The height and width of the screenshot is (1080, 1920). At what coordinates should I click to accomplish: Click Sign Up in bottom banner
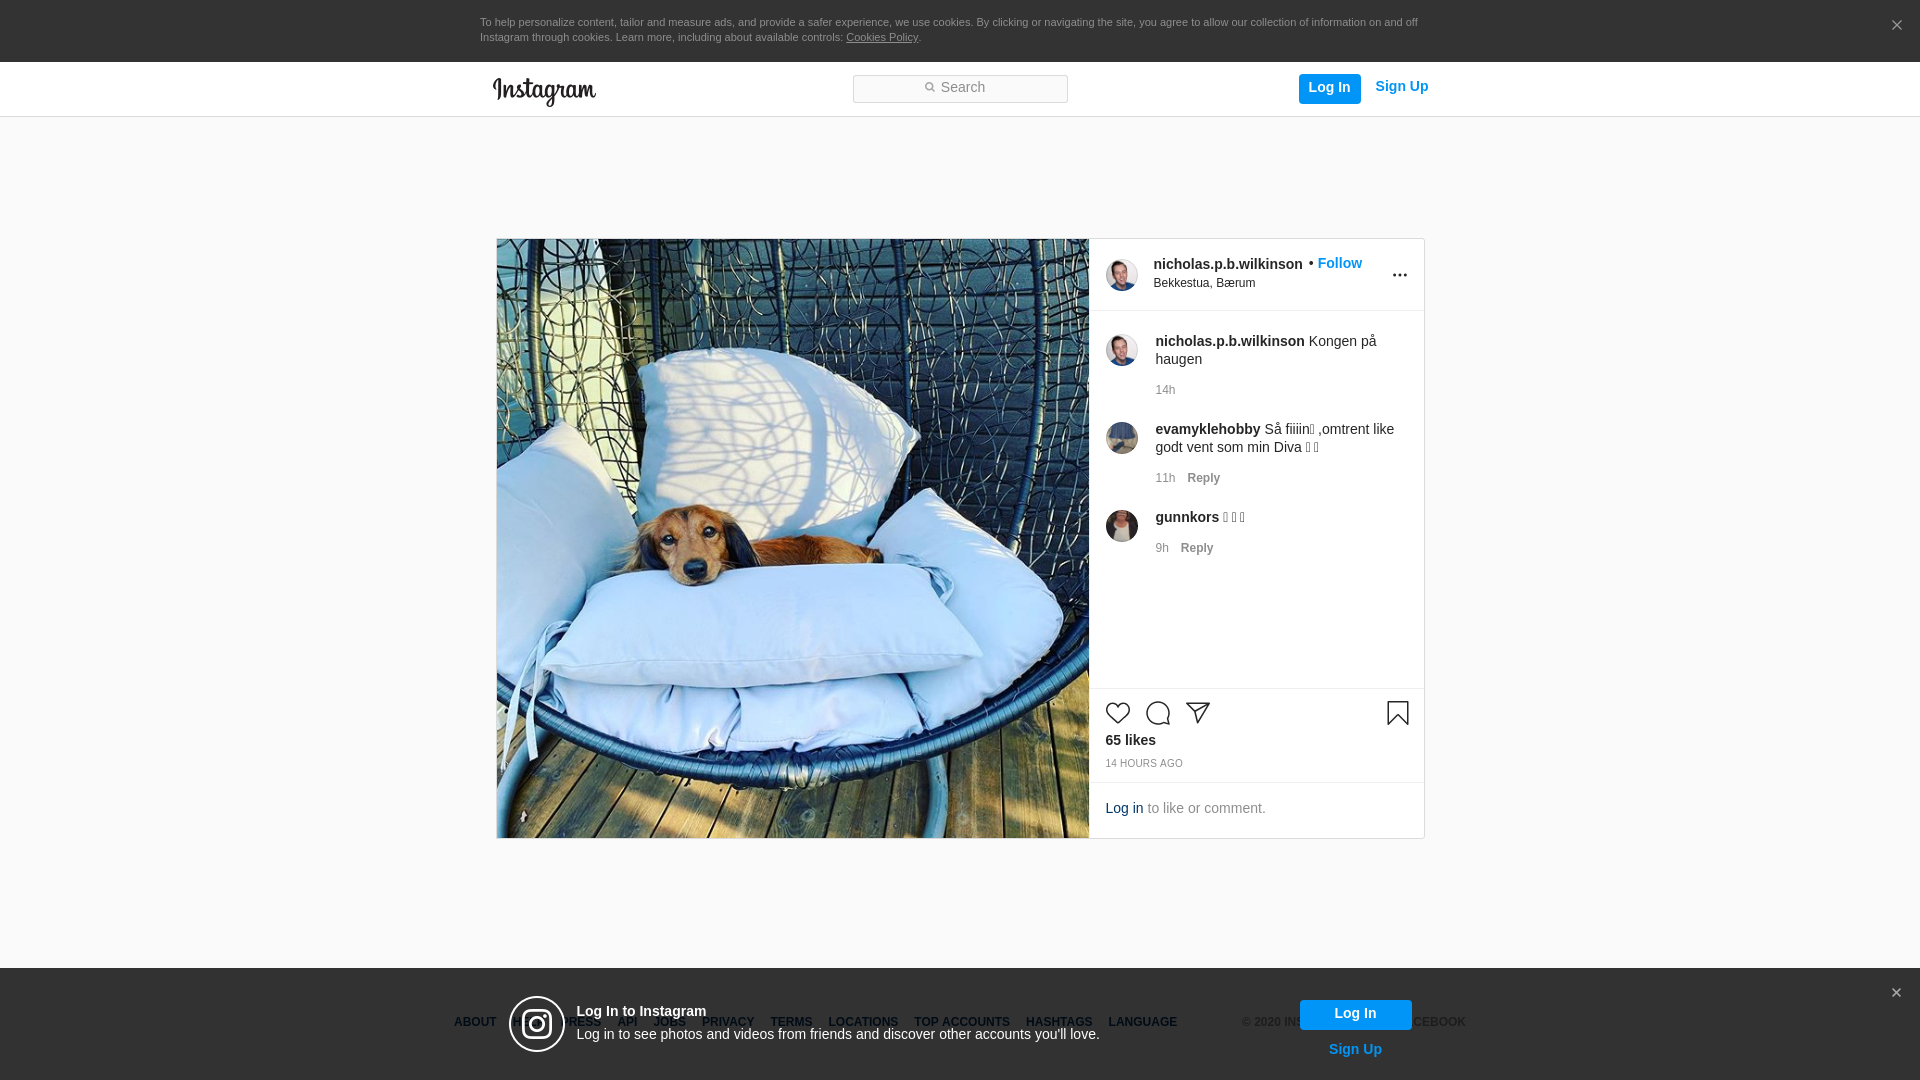tap(1355, 1049)
